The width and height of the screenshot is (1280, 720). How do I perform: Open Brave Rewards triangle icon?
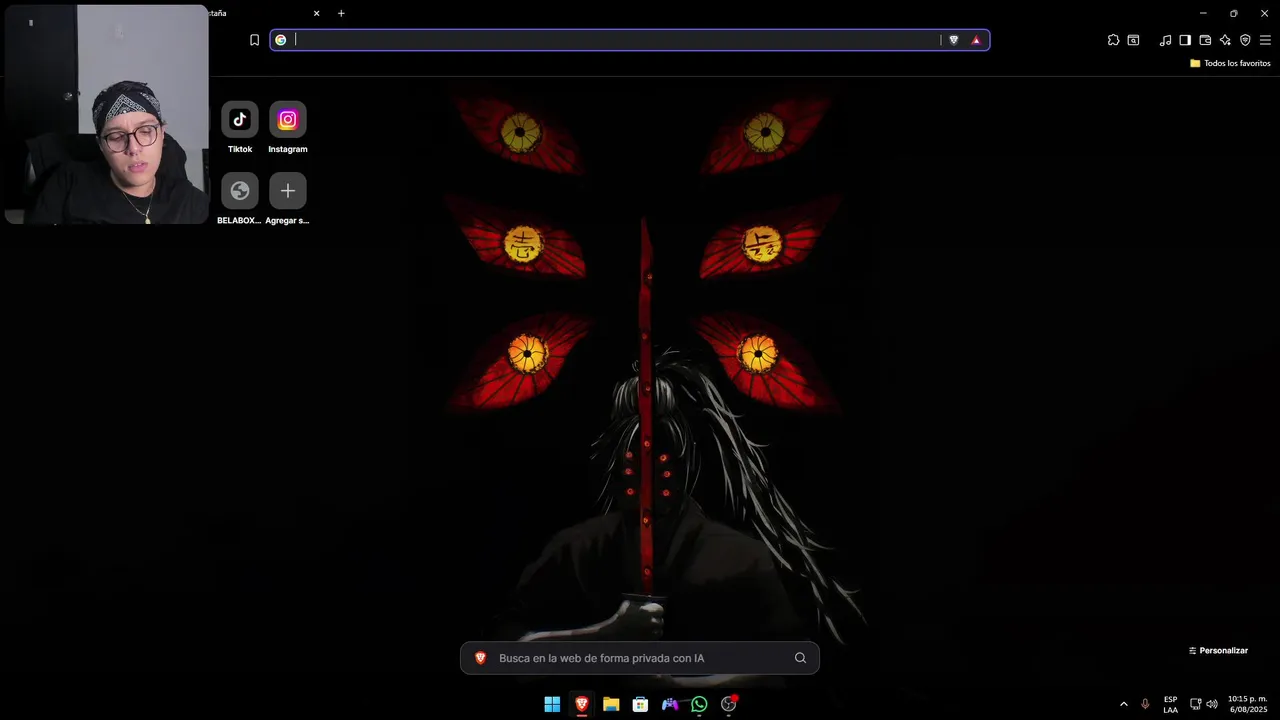976,40
